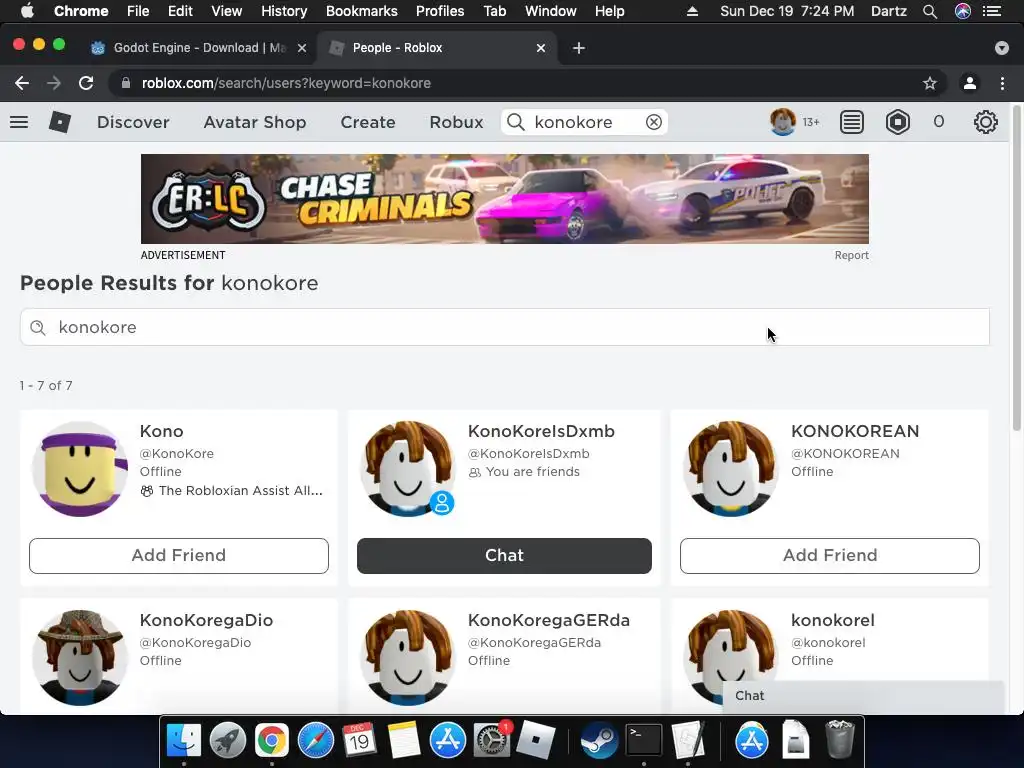
Task: Open the Bookmarks menu
Action: (x=362, y=11)
